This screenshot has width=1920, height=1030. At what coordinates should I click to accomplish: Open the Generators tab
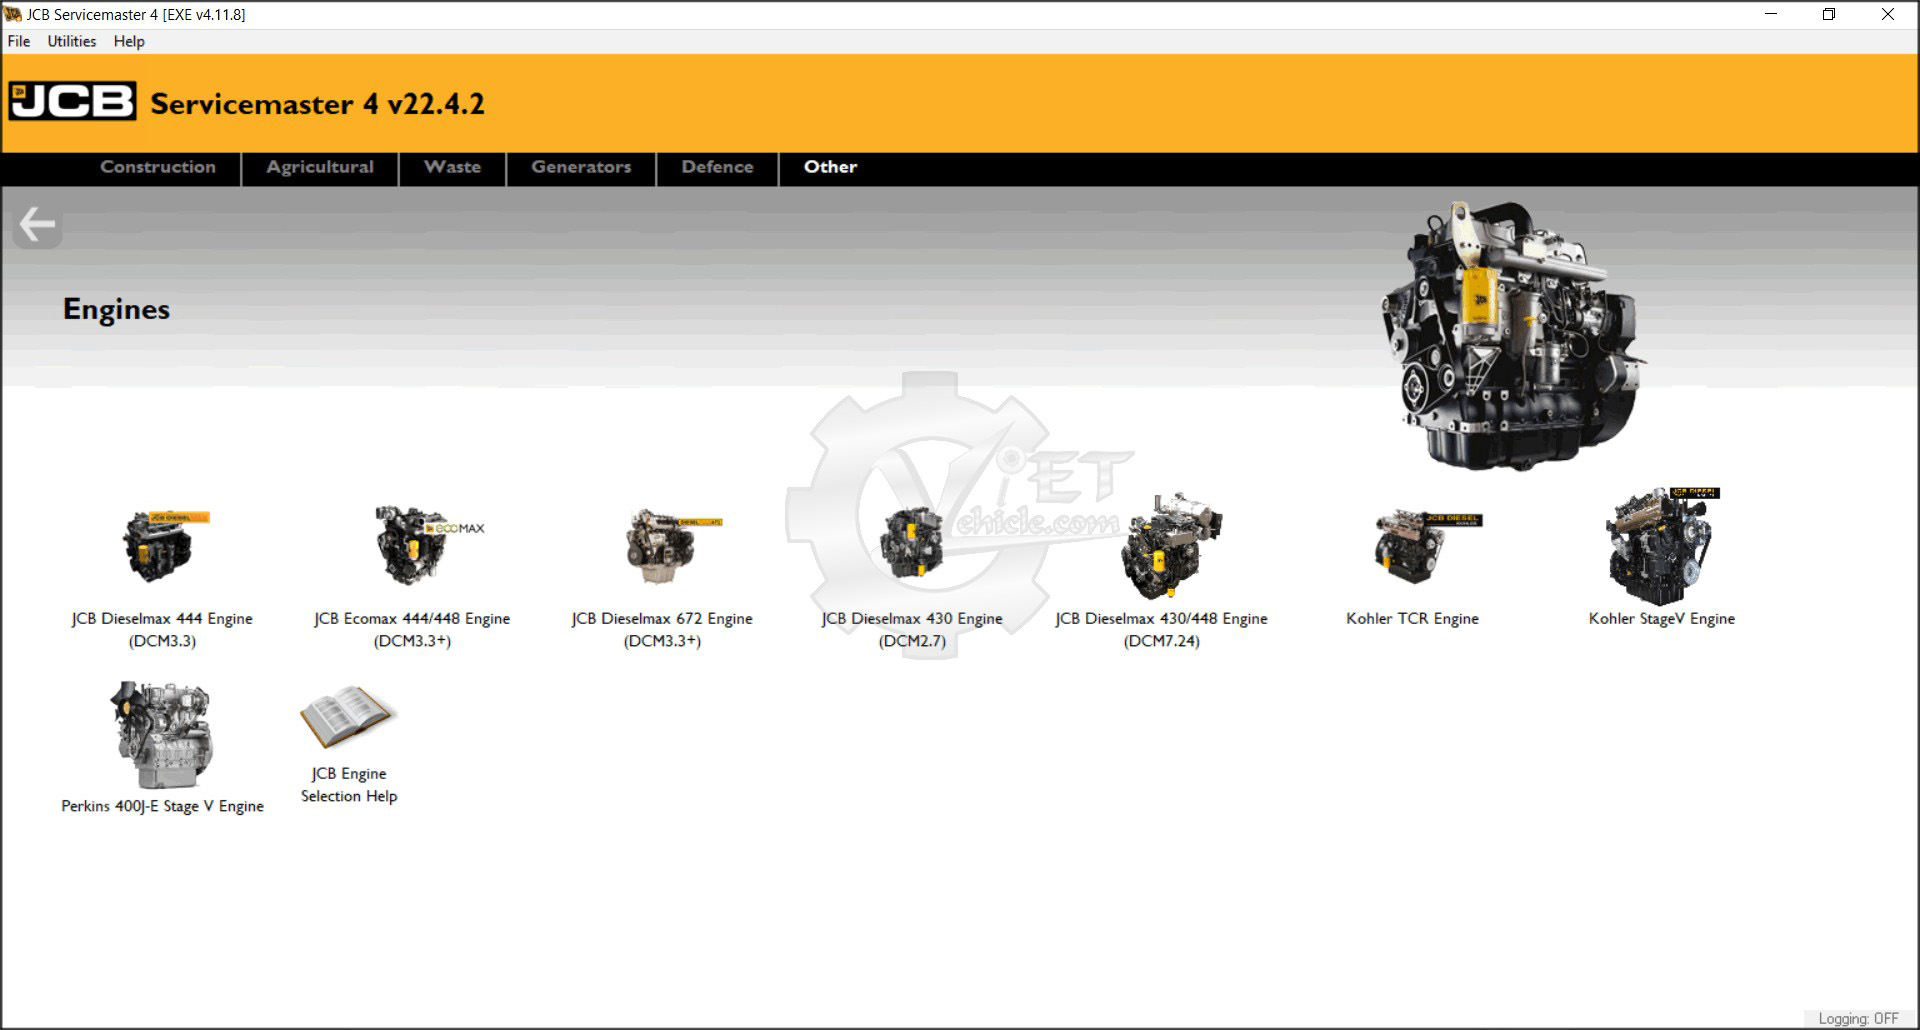coord(581,167)
